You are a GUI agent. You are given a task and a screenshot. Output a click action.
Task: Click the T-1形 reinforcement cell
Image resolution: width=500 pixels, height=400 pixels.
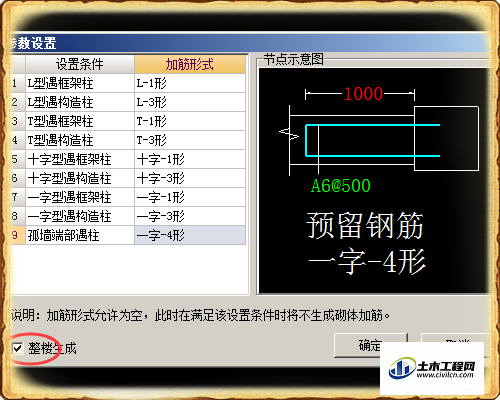point(190,121)
